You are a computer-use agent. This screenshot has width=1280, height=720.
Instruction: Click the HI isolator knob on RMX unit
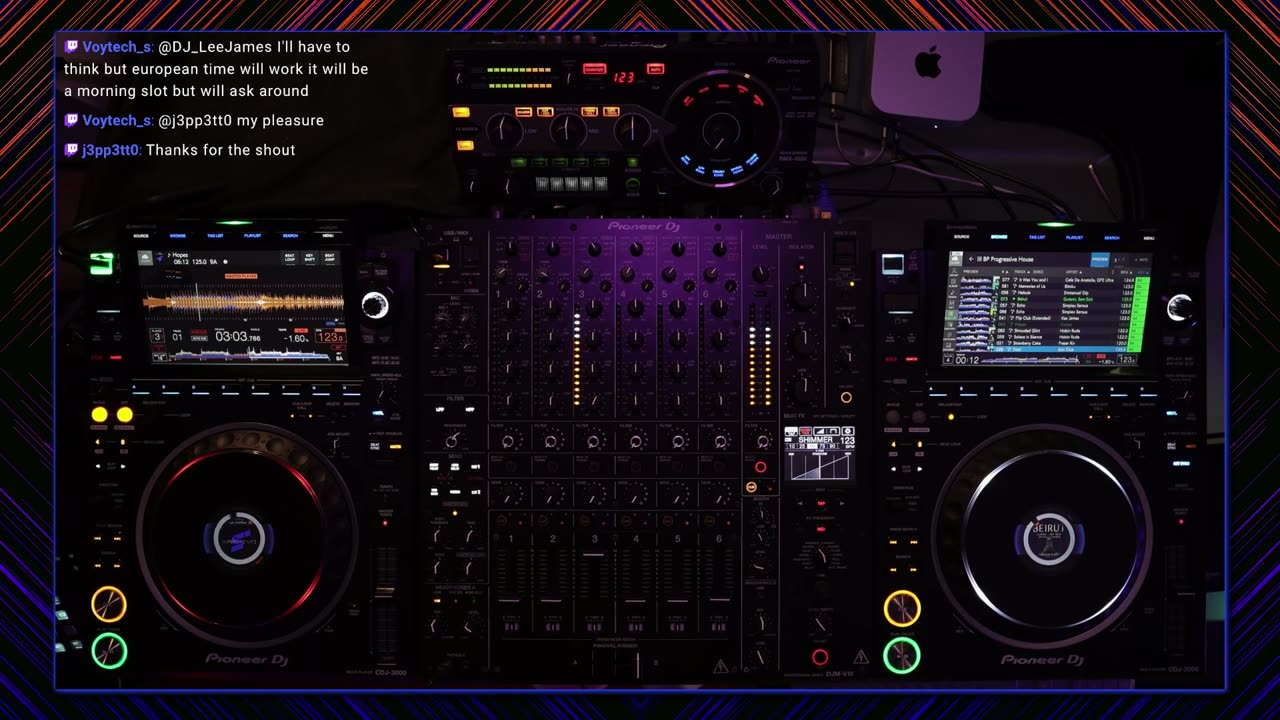[633, 129]
